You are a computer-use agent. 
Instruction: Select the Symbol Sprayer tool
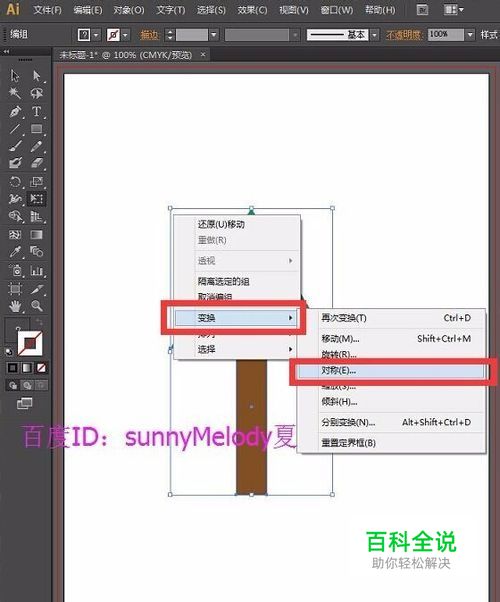click(x=15, y=271)
